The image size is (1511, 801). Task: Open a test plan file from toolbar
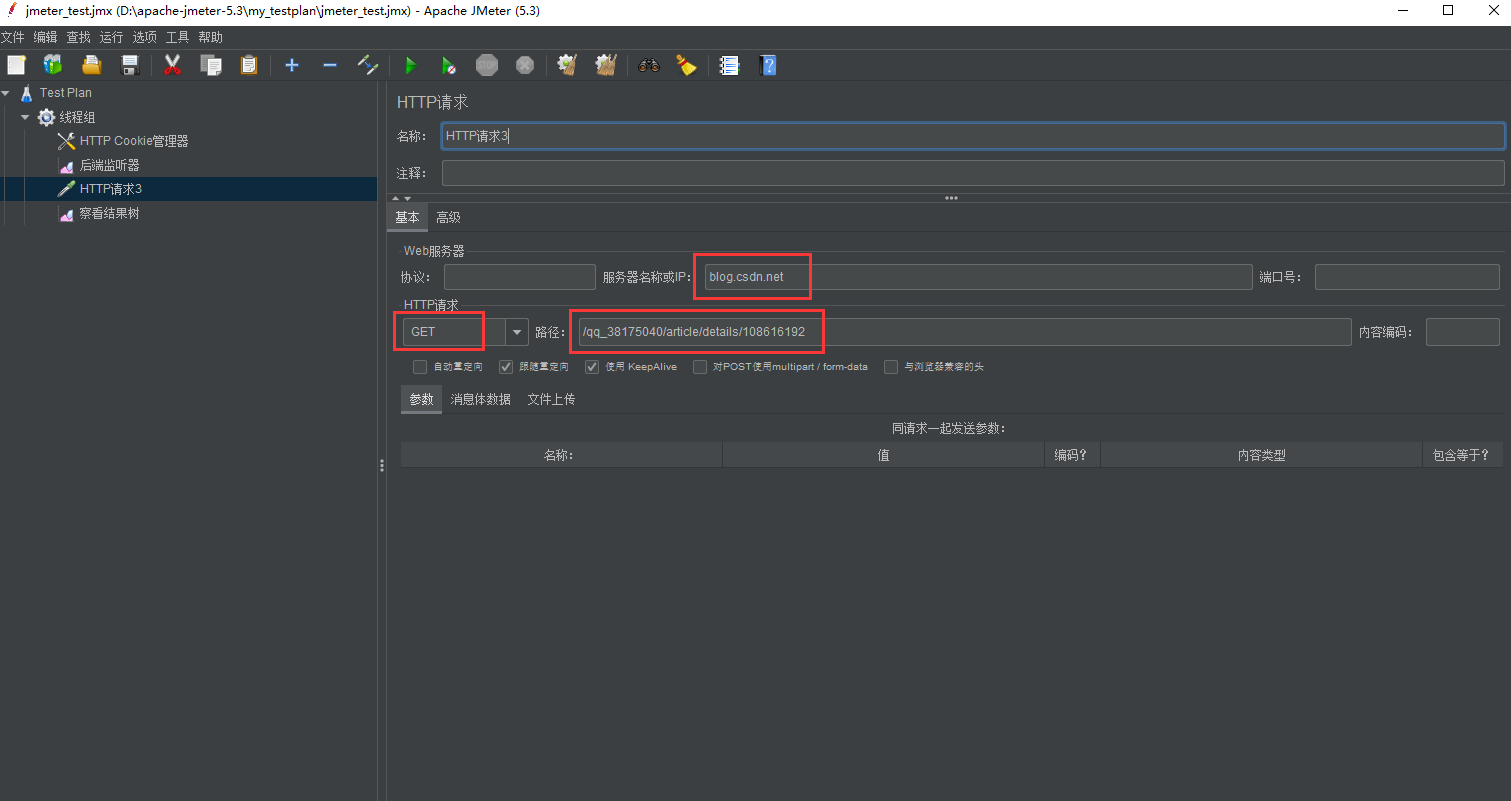pyautogui.click(x=92, y=65)
